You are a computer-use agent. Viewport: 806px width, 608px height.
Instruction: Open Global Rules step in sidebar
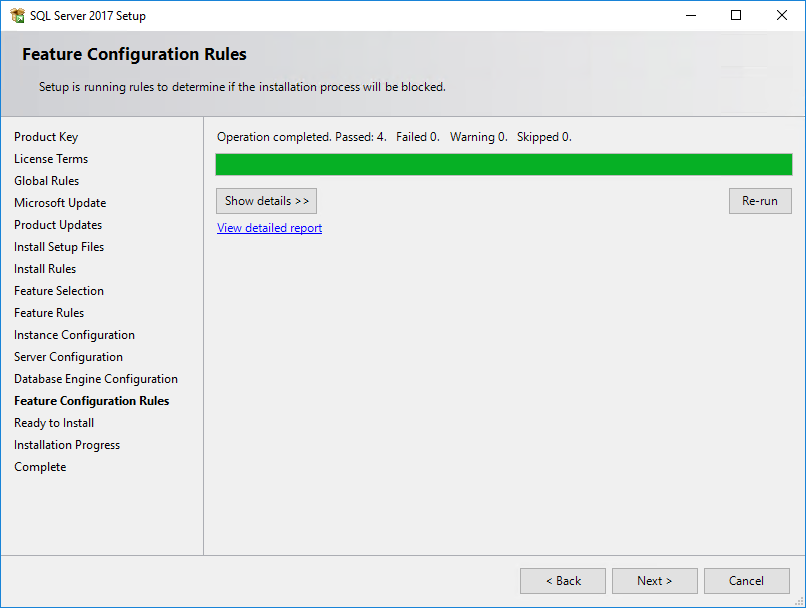[x=46, y=181]
